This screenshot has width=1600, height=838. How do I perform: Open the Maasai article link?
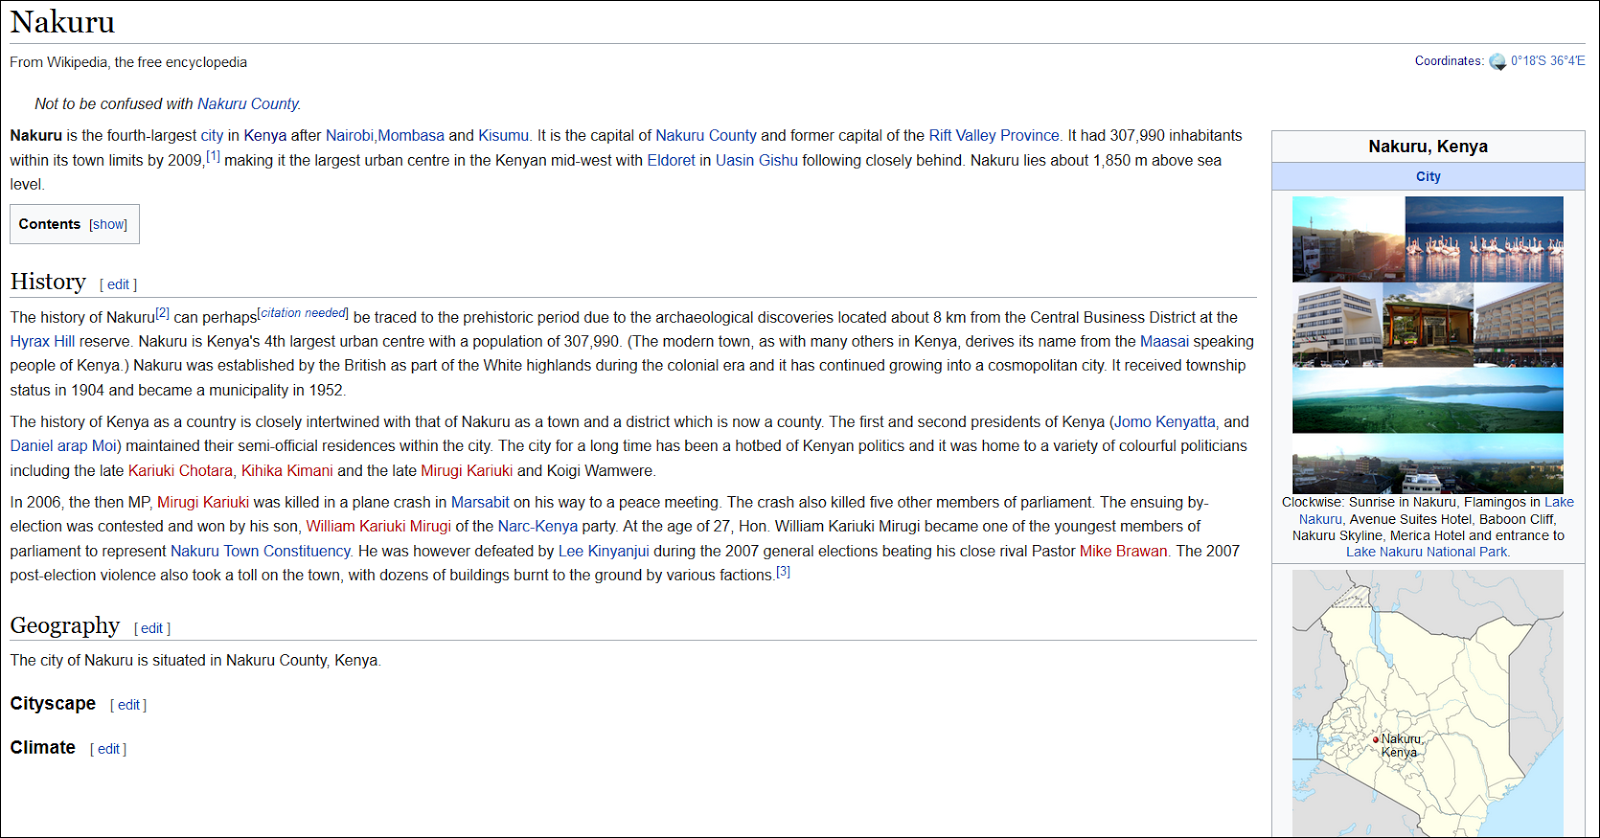pyautogui.click(x=1165, y=342)
